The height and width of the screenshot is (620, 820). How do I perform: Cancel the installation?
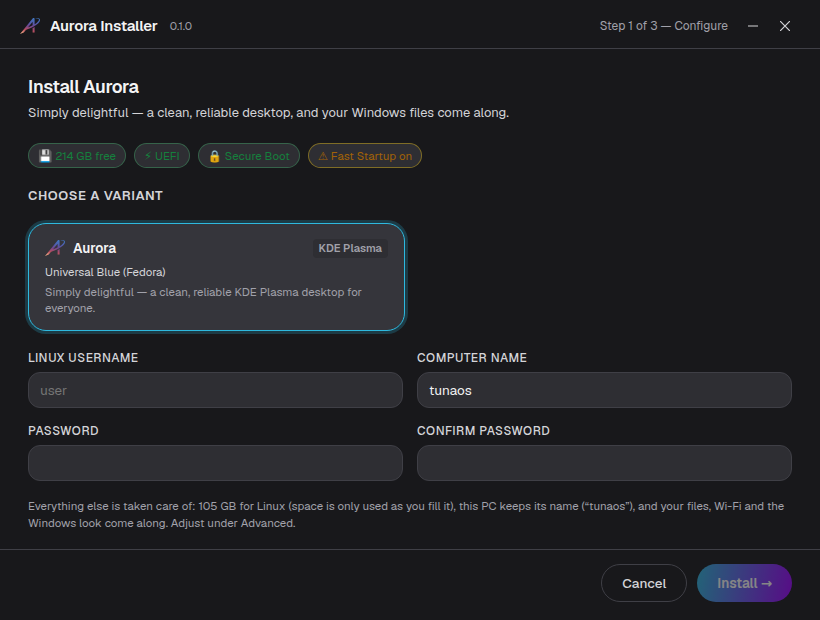click(644, 583)
